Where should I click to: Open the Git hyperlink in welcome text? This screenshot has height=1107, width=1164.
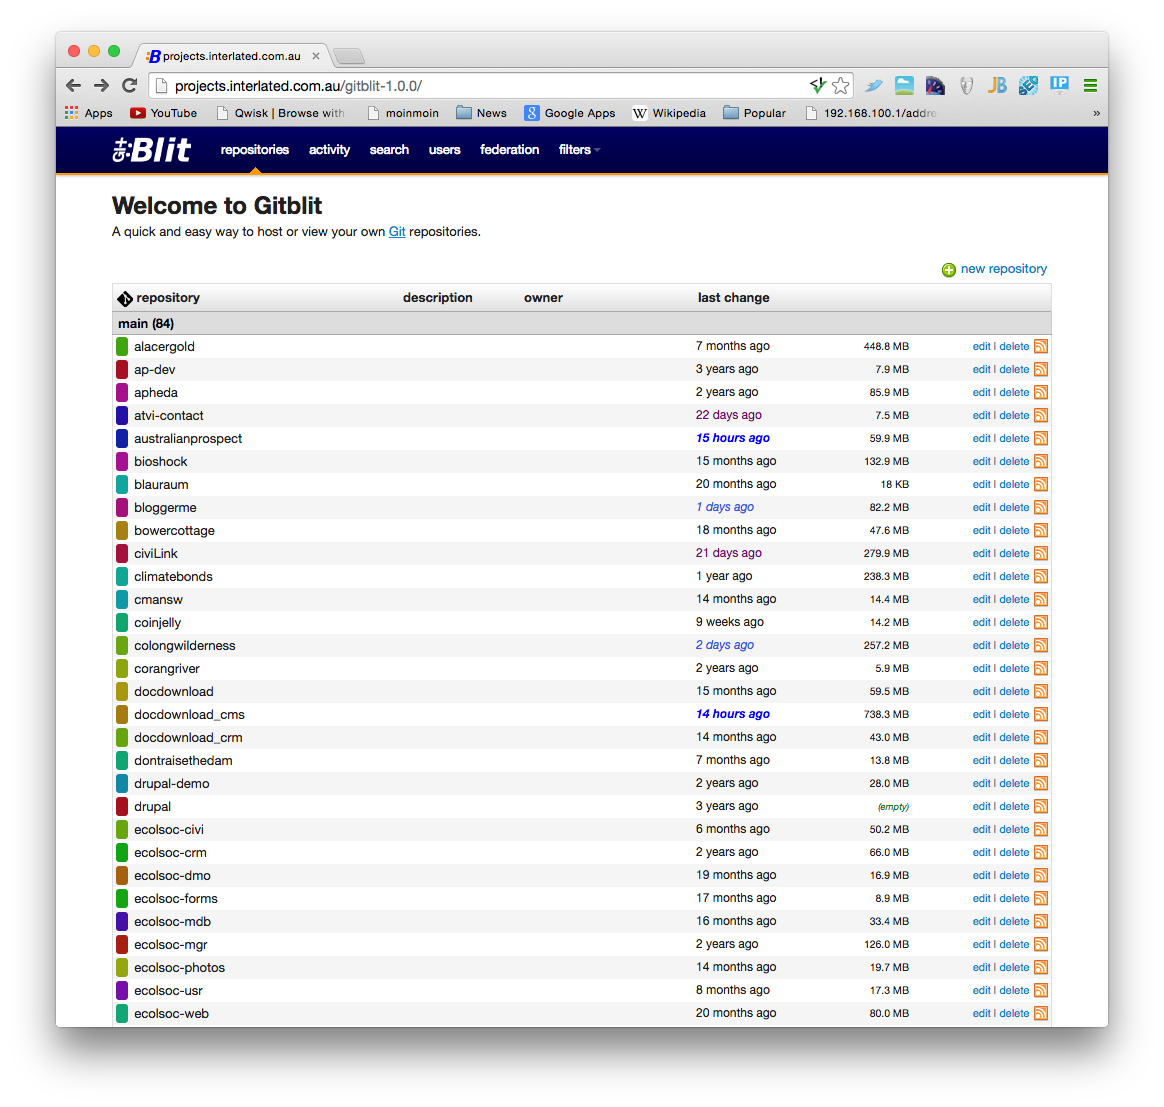[396, 231]
